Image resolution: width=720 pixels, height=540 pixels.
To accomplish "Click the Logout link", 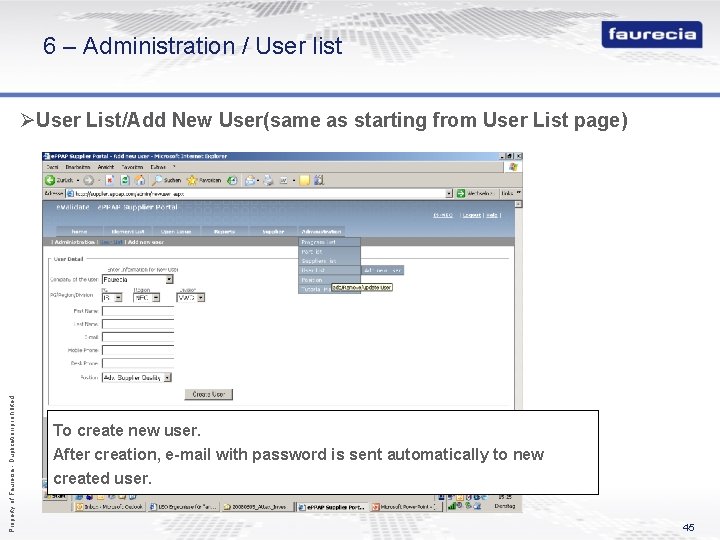I will [471, 215].
